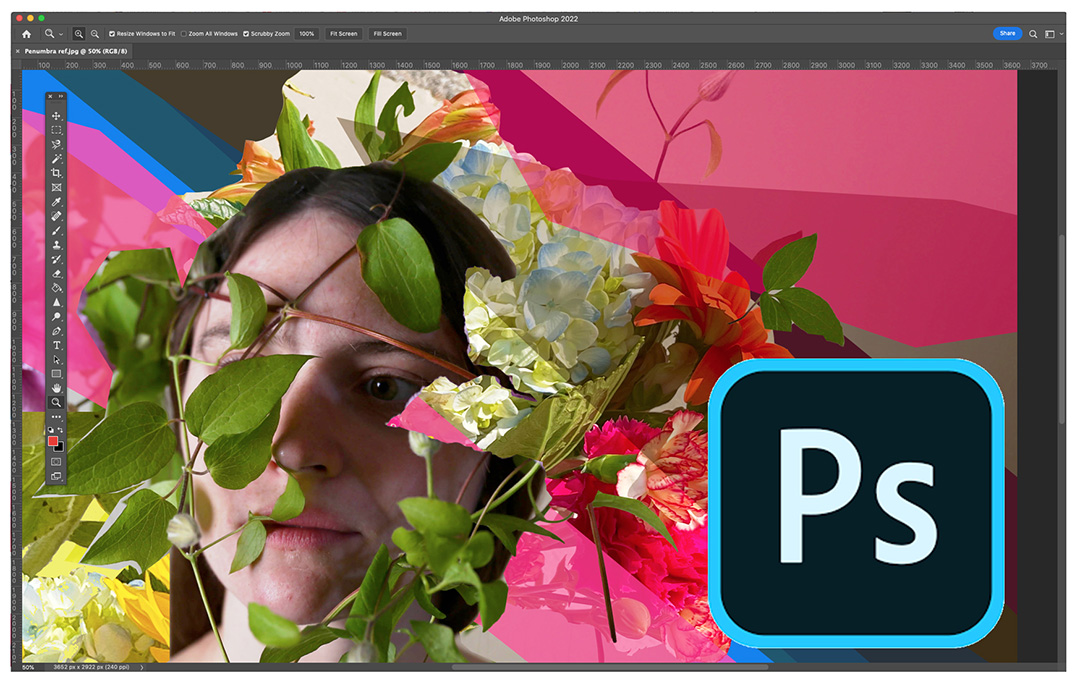Image resolution: width=1080 pixels, height=686 pixels.
Task: Select the Hand tool
Action: (x=56, y=388)
